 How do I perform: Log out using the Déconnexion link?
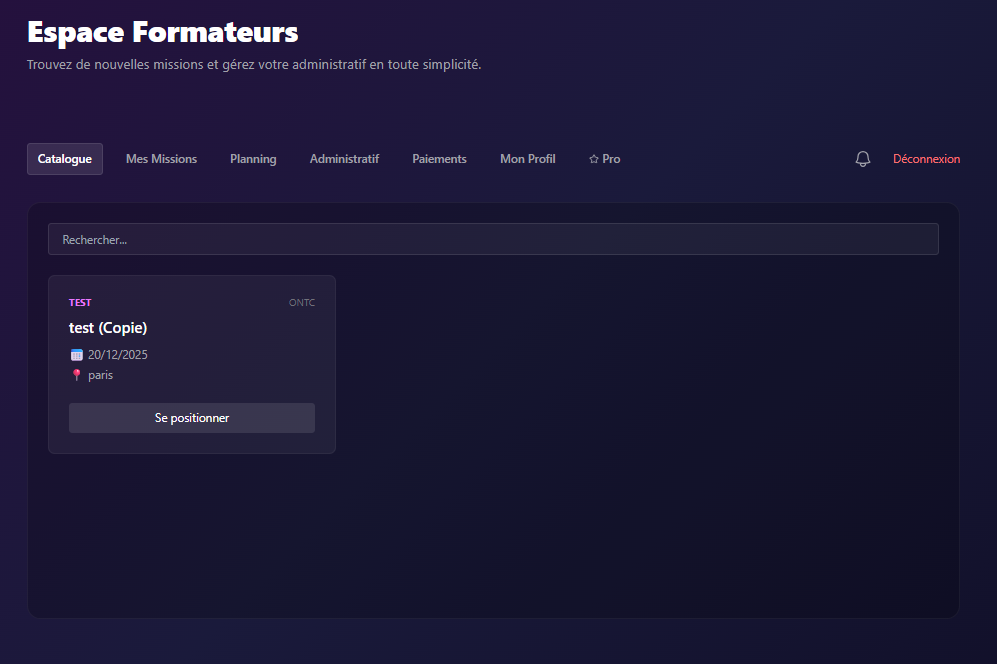926,159
